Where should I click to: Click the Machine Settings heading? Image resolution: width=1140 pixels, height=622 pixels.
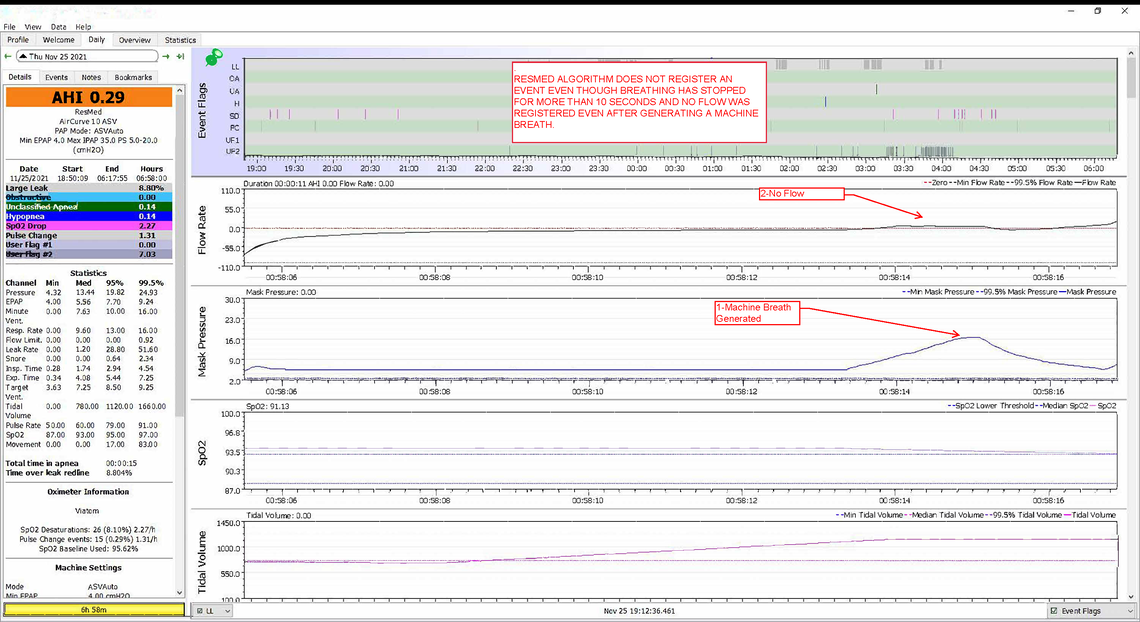88,568
